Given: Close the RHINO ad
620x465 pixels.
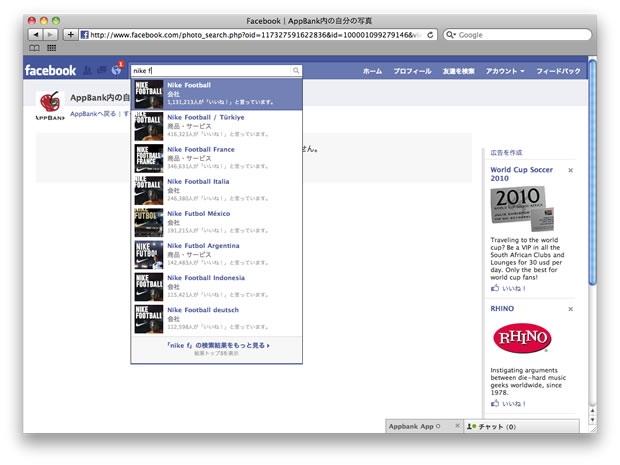Looking at the screenshot, I should tap(571, 309).
